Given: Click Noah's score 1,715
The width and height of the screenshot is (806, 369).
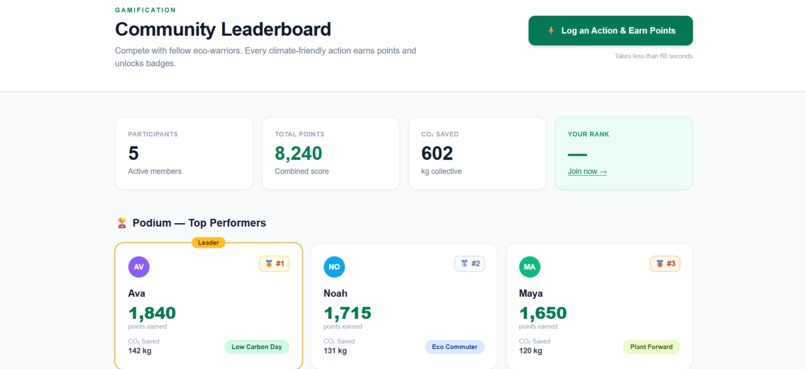Looking at the screenshot, I should coord(347,313).
